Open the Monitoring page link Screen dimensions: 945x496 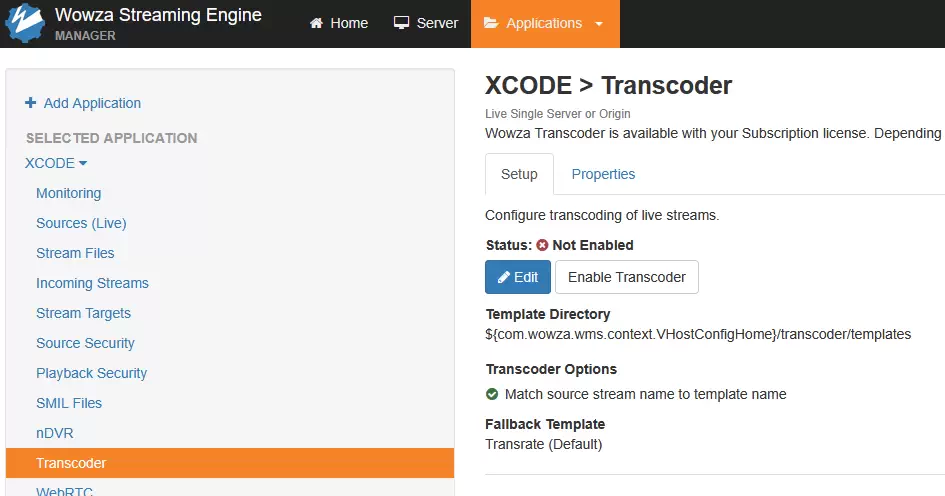(69, 193)
